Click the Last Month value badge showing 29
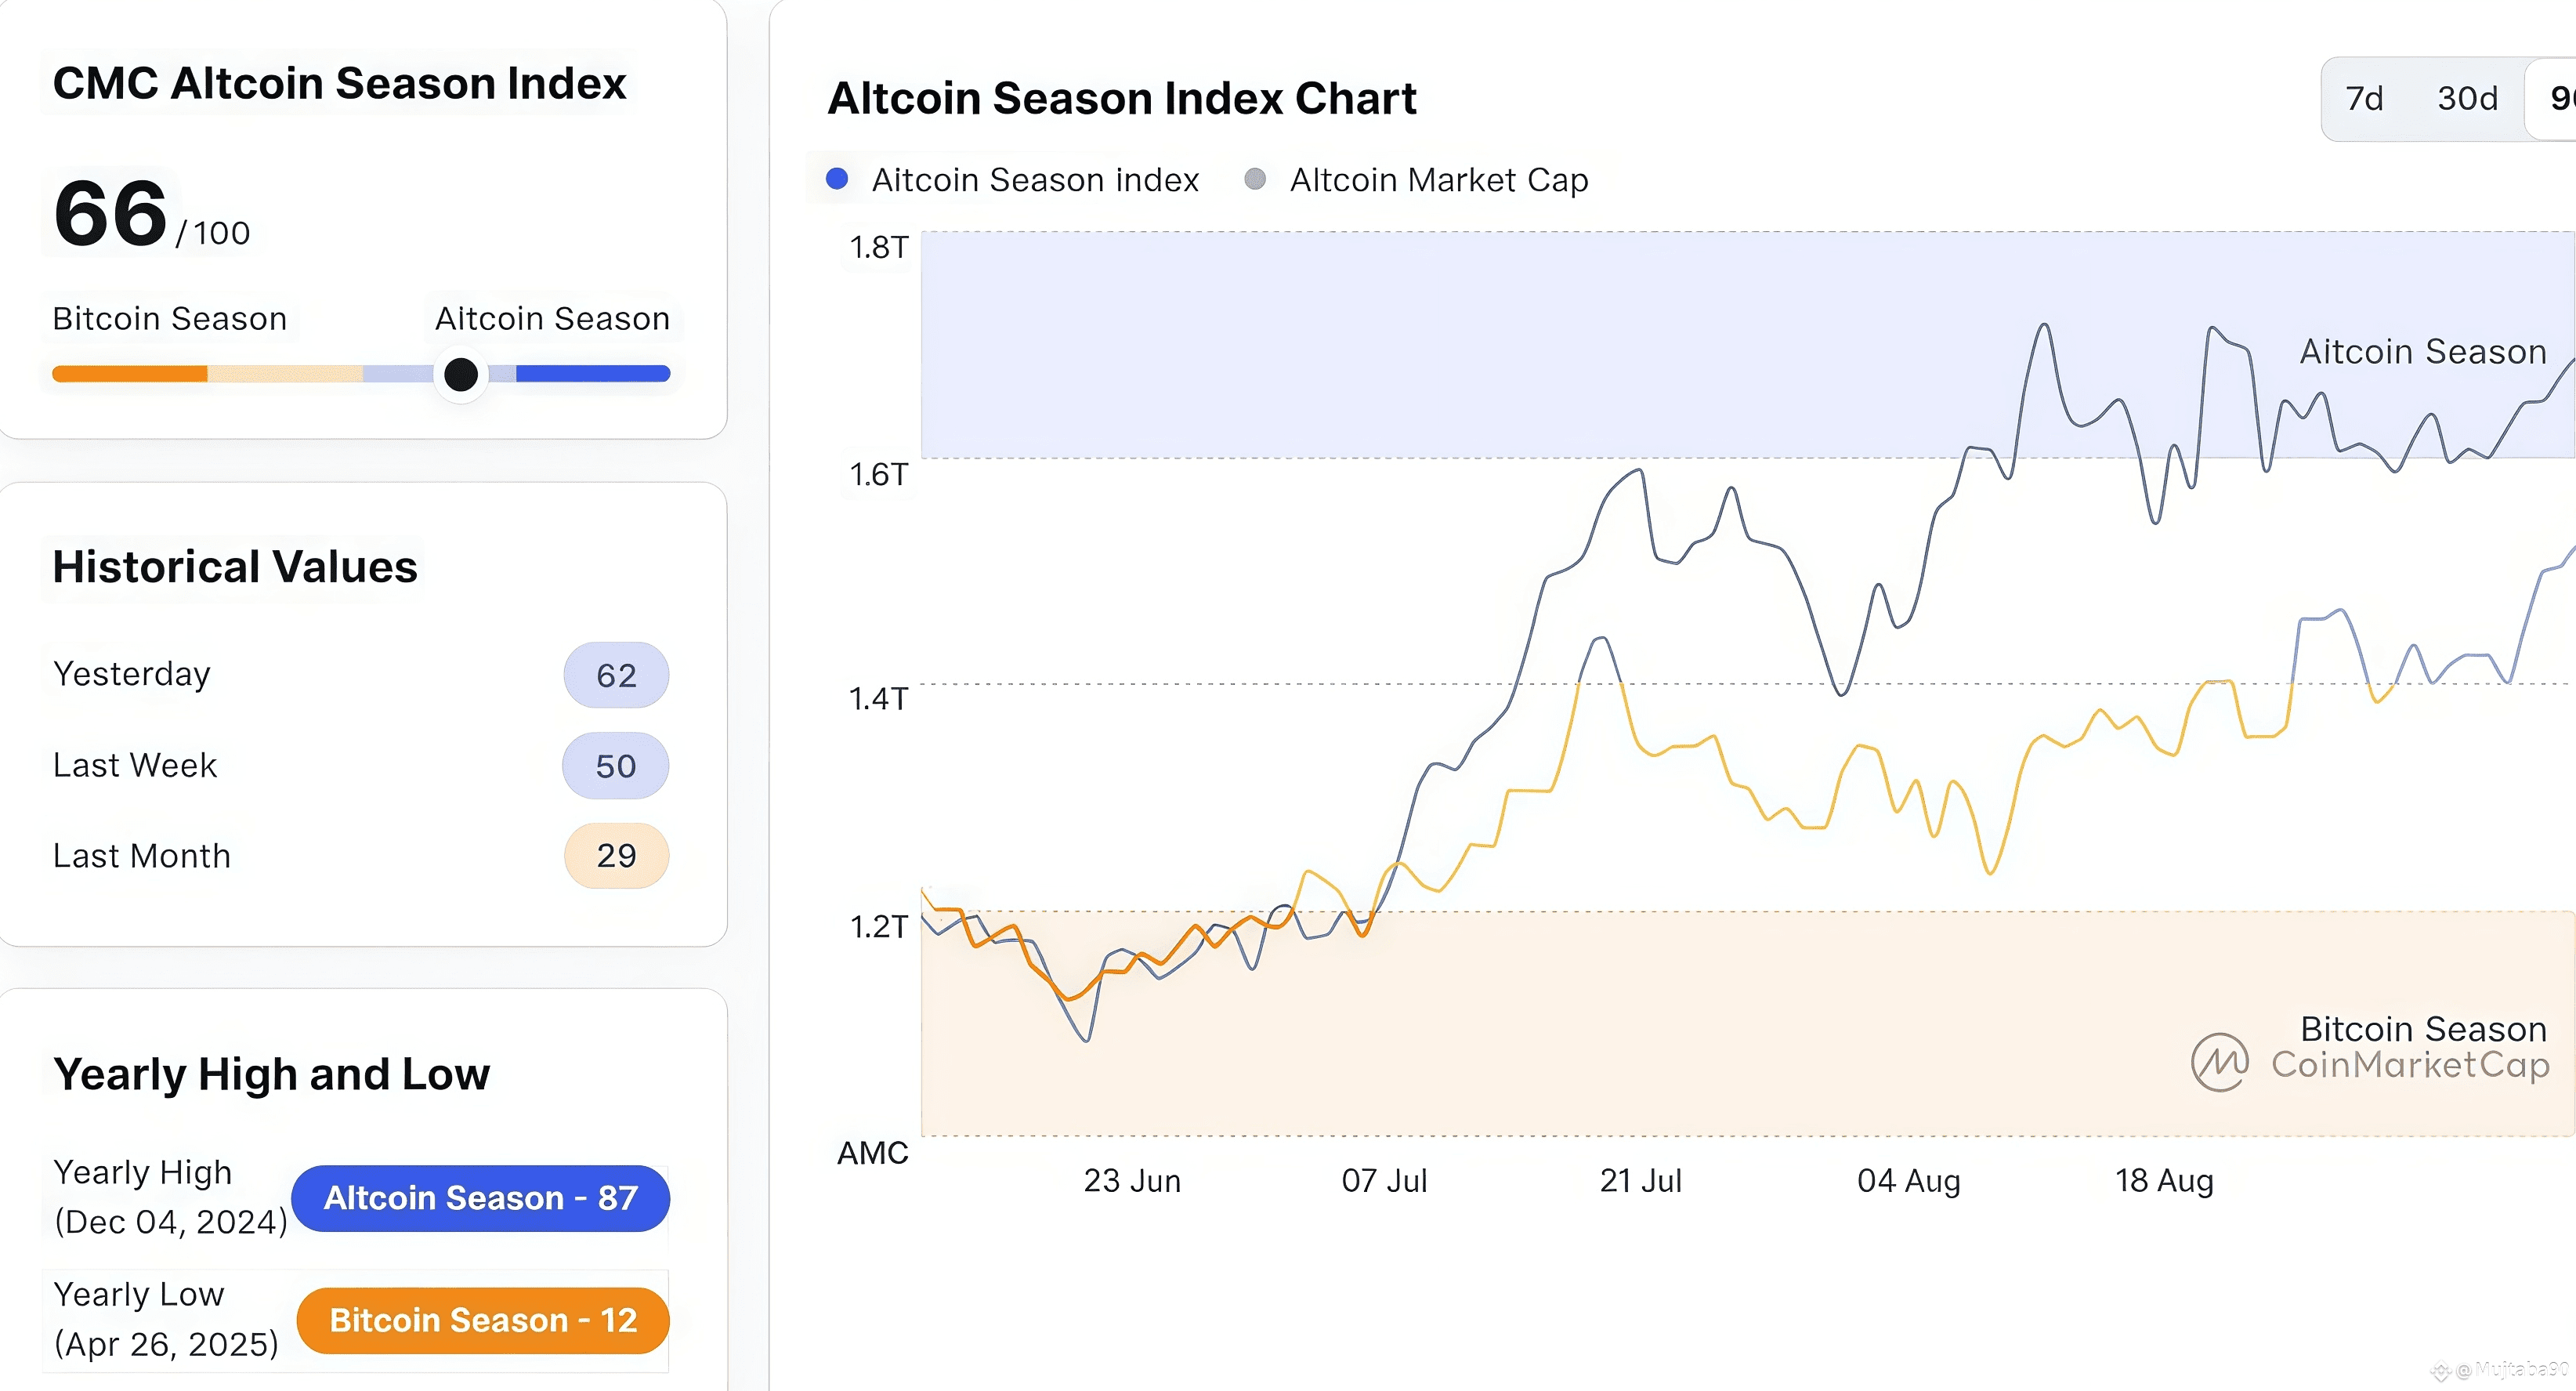2576x1391 pixels. pyautogui.click(x=616, y=856)
